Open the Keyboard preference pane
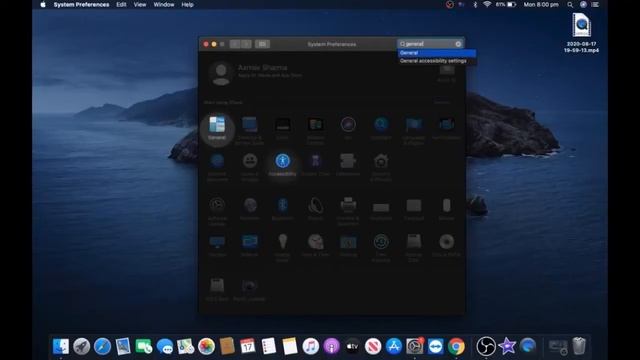Viewport: 640px width, 360px height. pyautogui.click(x=381, y=207)
